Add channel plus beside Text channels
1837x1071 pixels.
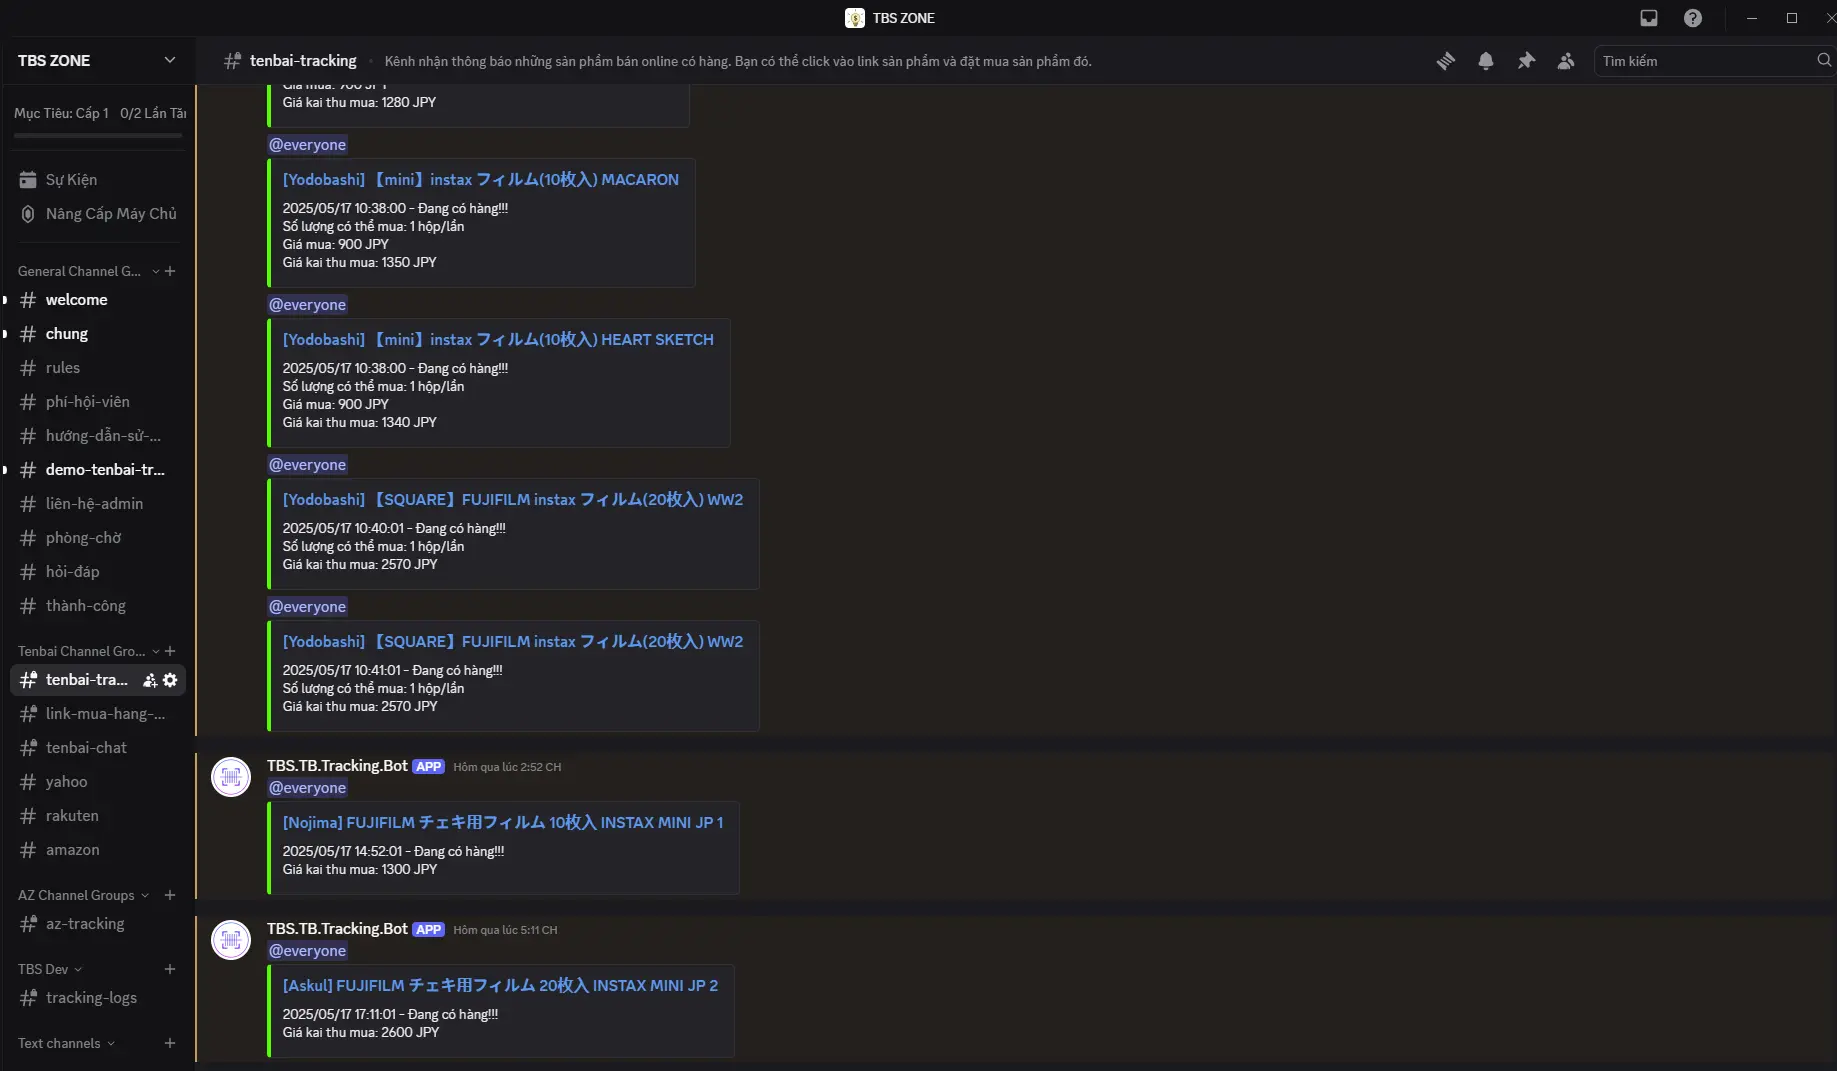[170, 1043]
